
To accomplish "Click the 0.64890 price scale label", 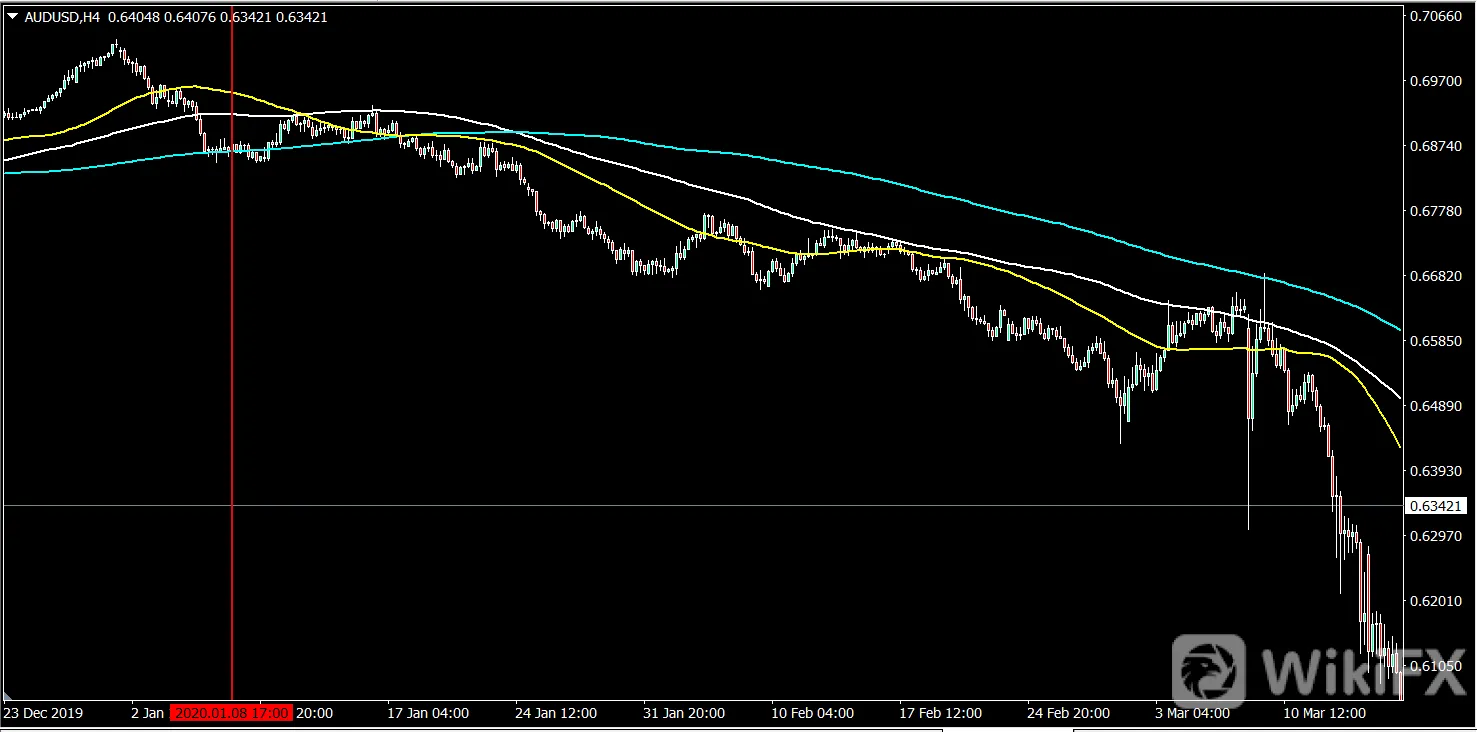I will coord(1435,406).
